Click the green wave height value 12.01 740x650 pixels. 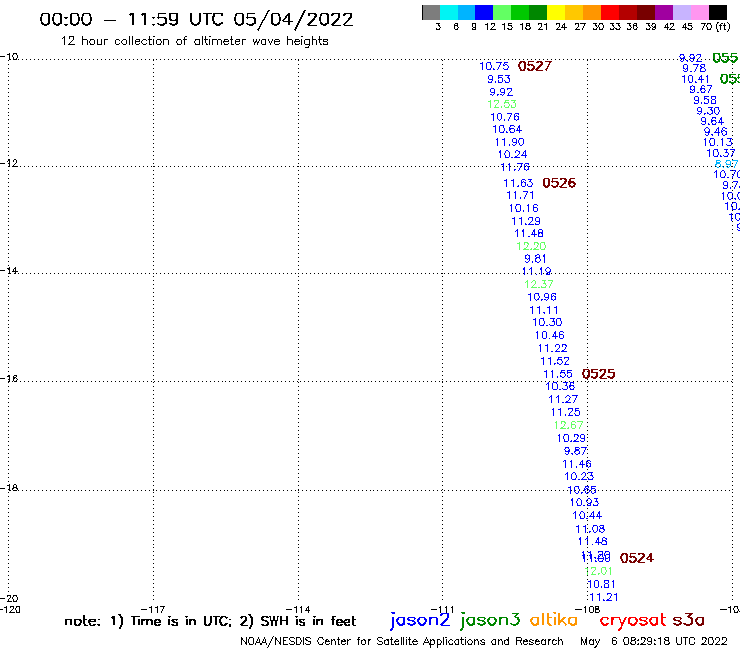coord(598,571)
